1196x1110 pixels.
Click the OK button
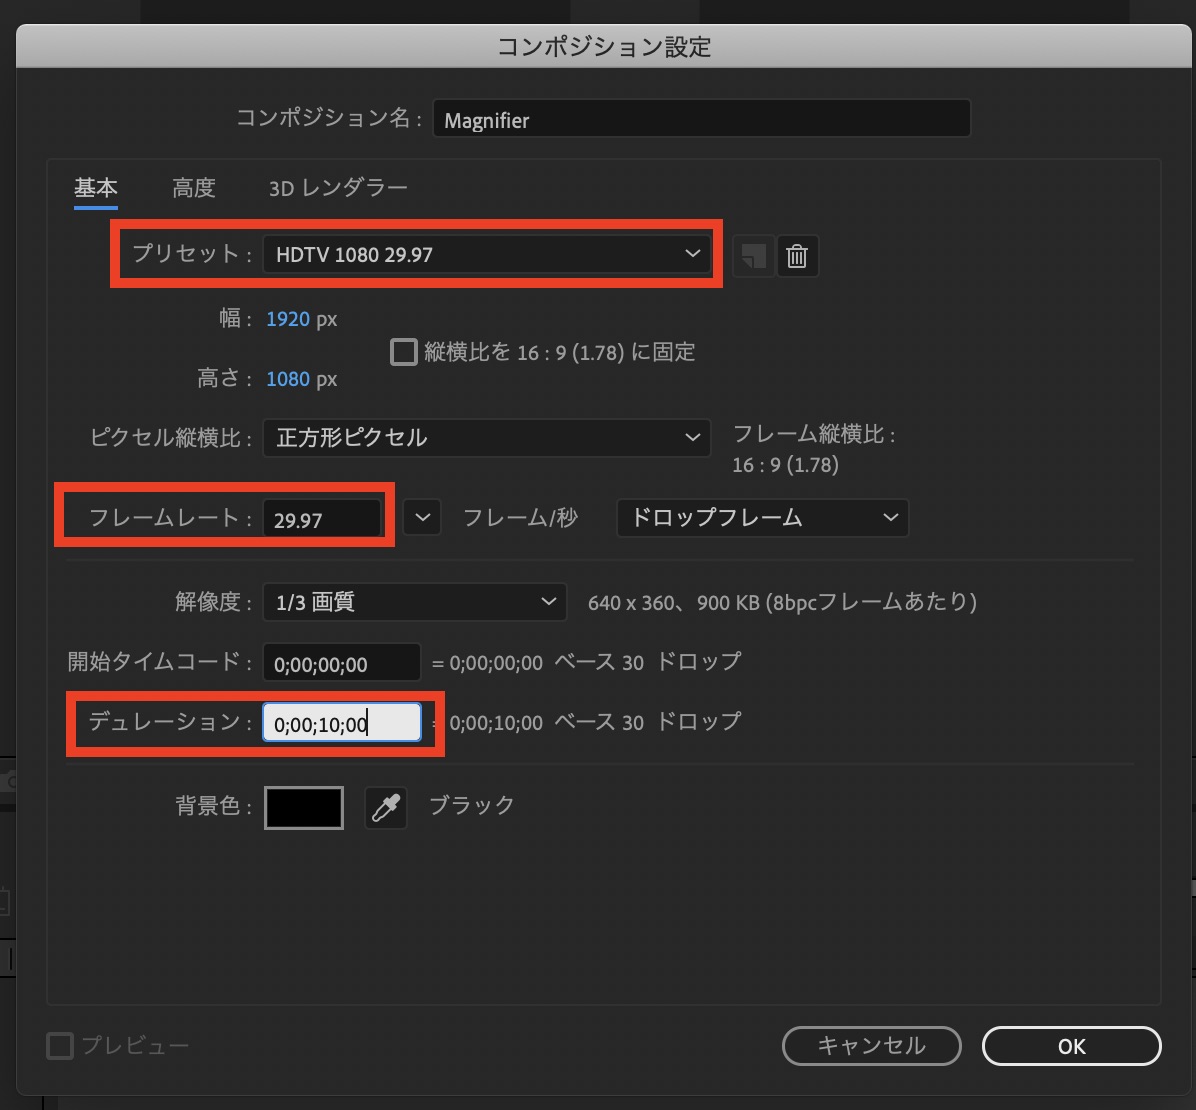tap(1071, 1046)
